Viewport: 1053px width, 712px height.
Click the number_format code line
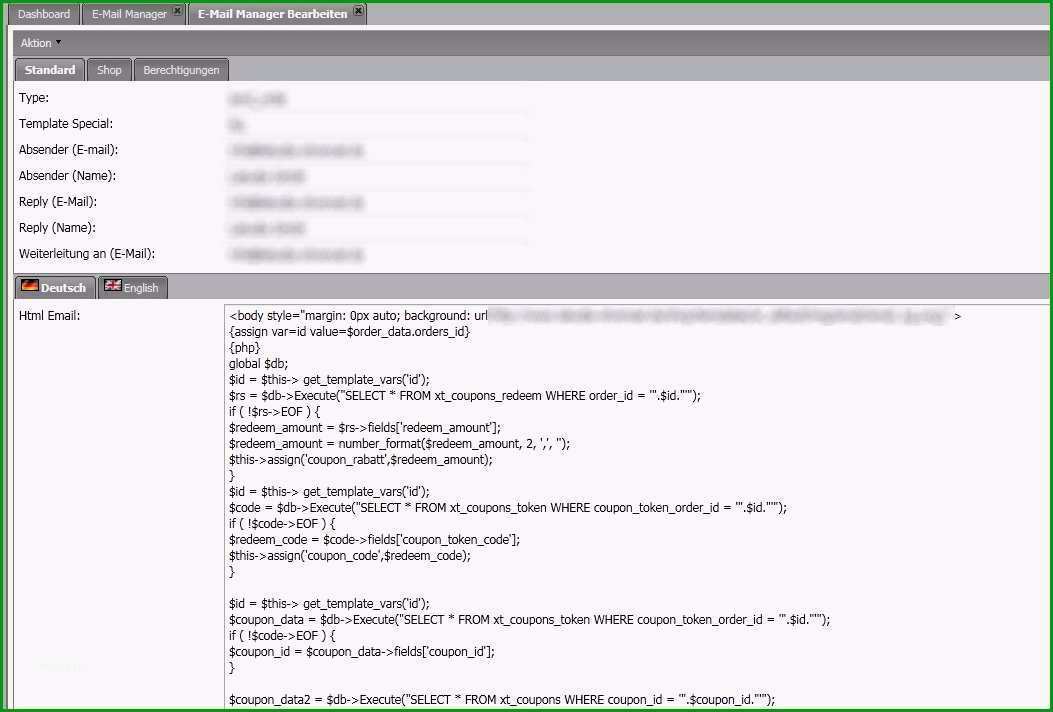tap(400, 444)
